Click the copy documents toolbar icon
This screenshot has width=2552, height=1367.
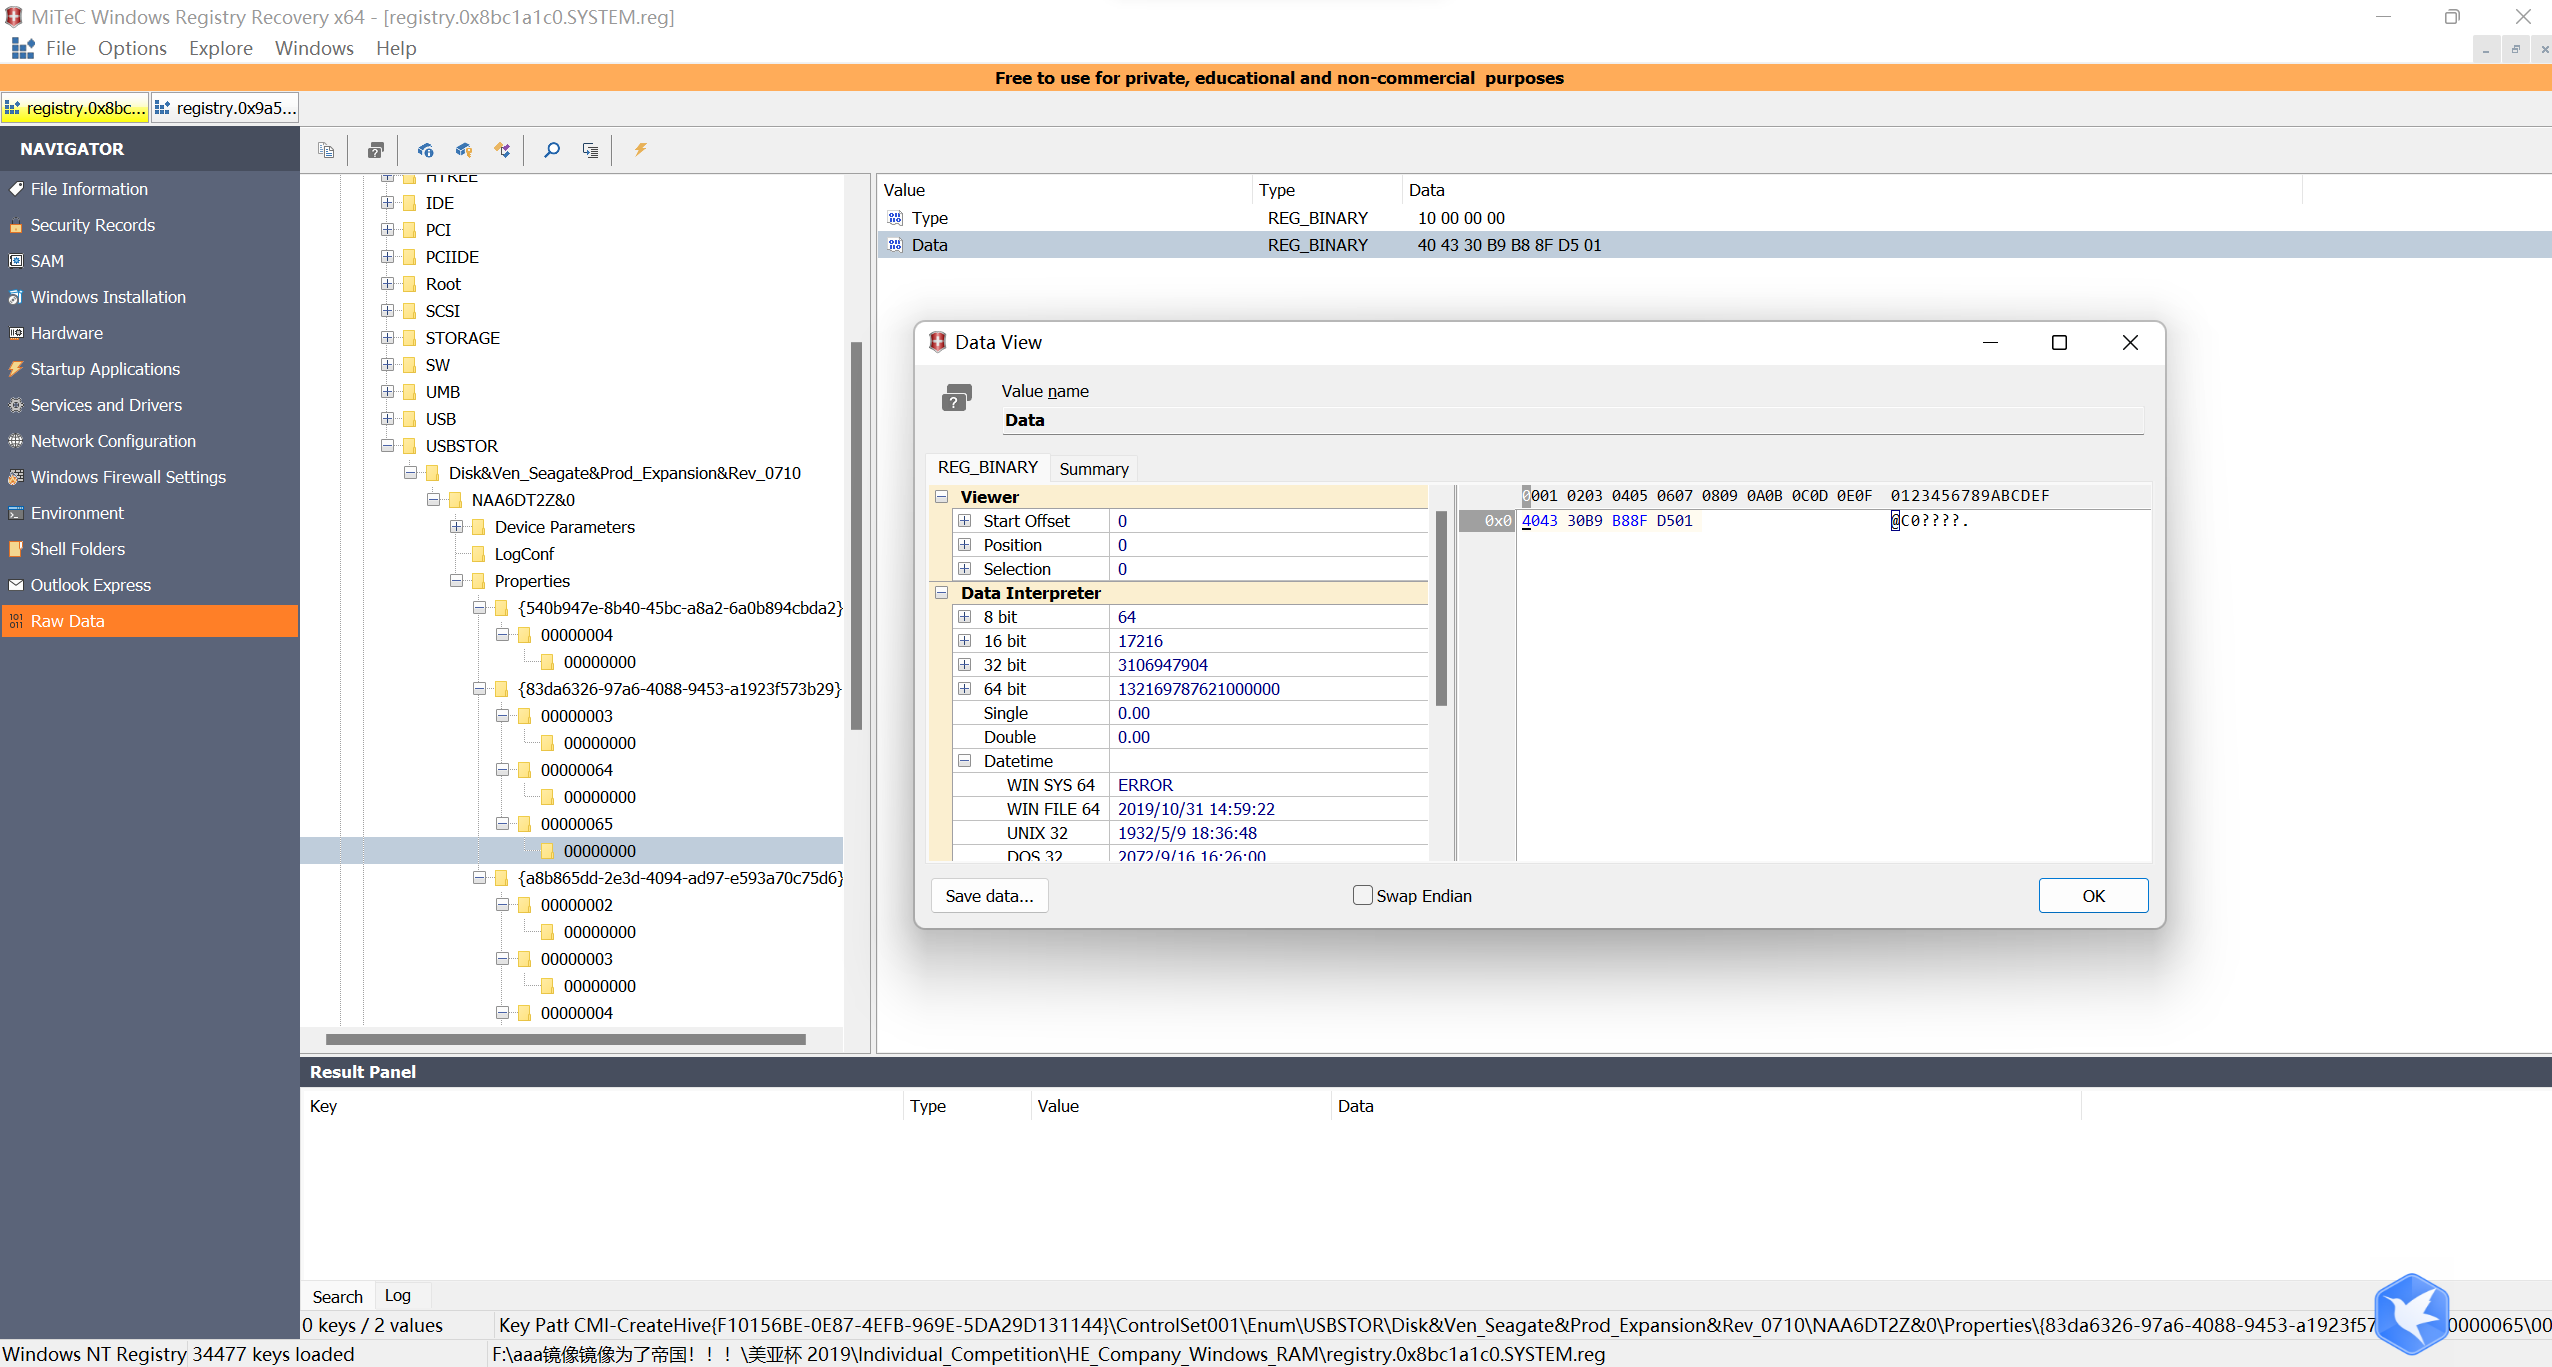[326, 150]
